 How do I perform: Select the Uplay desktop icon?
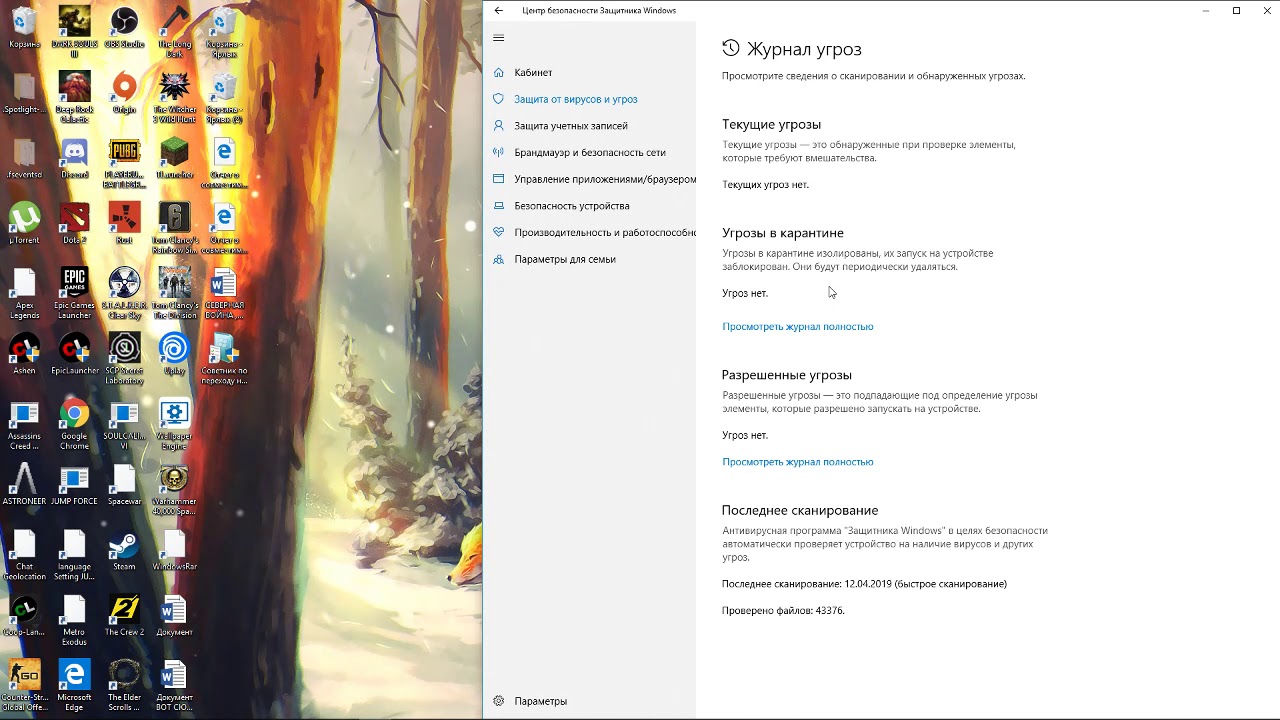[174, 354]
